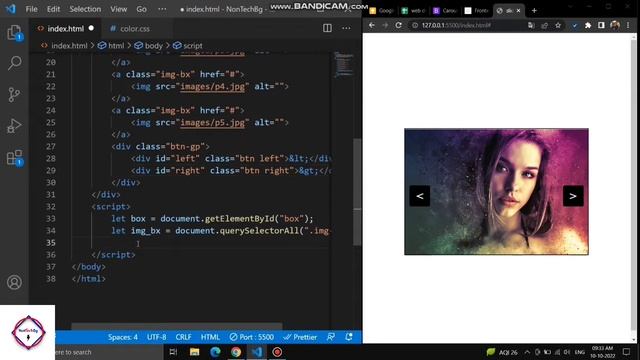The width and height of the screenshot is (640, 360).
Task: Change indentation via Spaces: 4
Action: (x=122, y=337)
